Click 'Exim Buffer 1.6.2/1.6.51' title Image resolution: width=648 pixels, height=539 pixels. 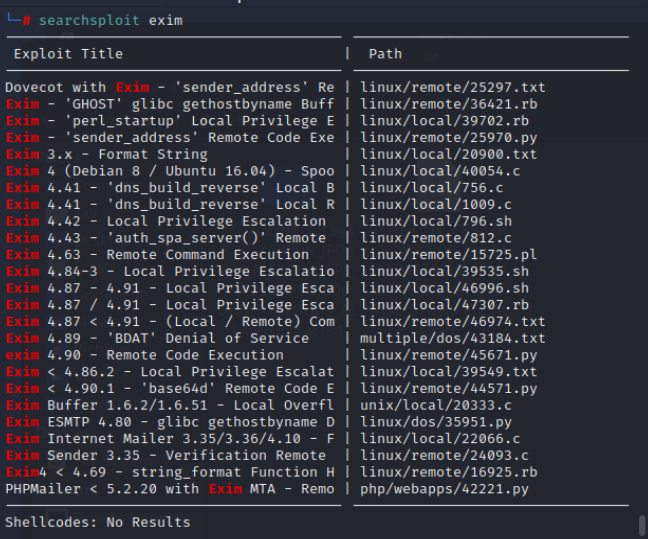170,405
